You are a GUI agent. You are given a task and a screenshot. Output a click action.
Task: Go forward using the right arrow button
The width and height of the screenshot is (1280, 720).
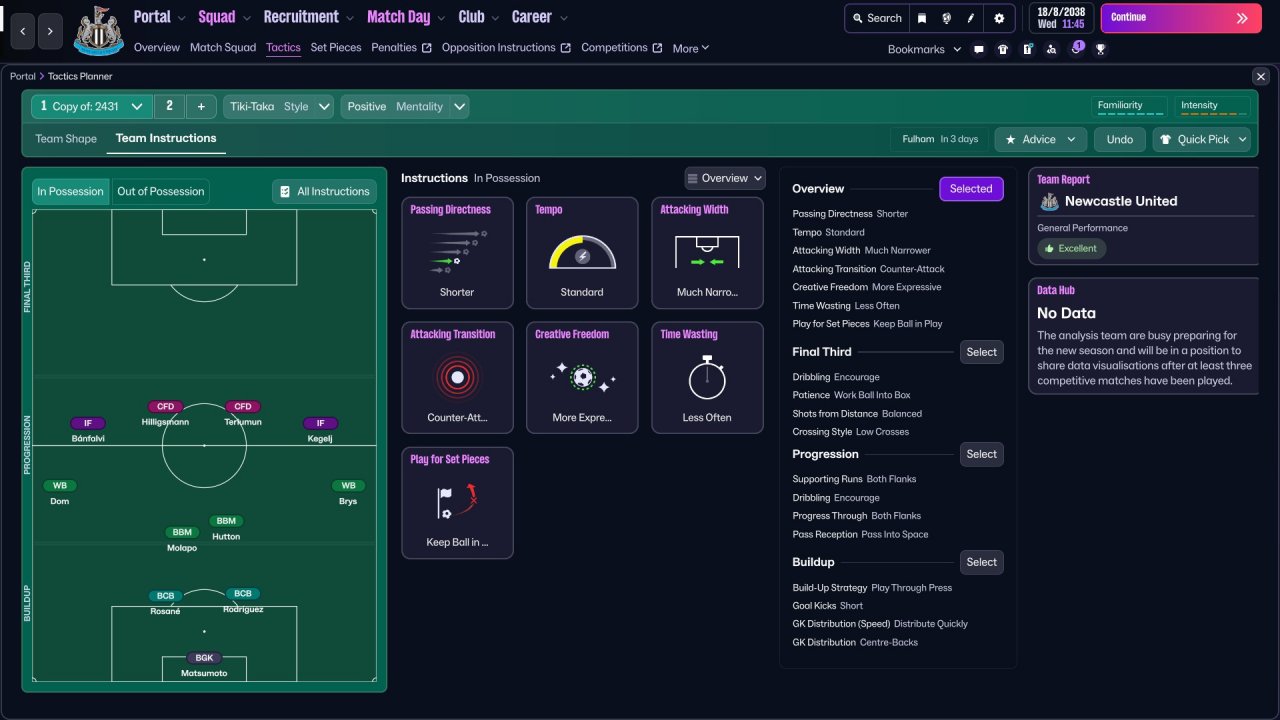[x=51, y=31]
